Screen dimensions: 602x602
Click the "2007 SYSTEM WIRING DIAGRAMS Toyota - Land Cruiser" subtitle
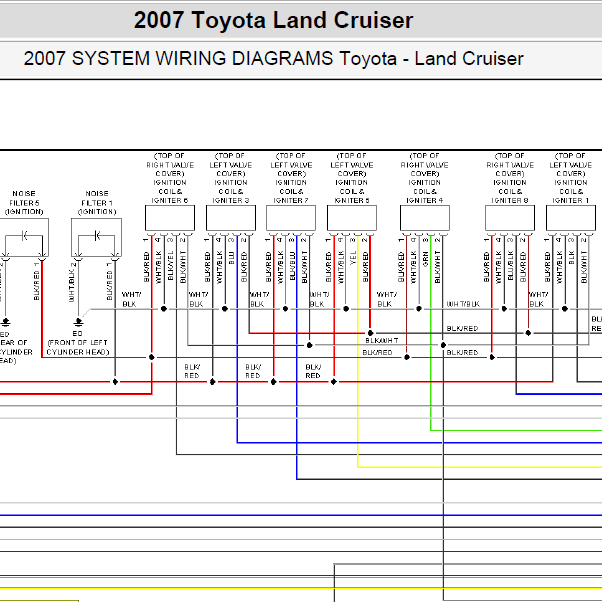click(x=273, y=59)
